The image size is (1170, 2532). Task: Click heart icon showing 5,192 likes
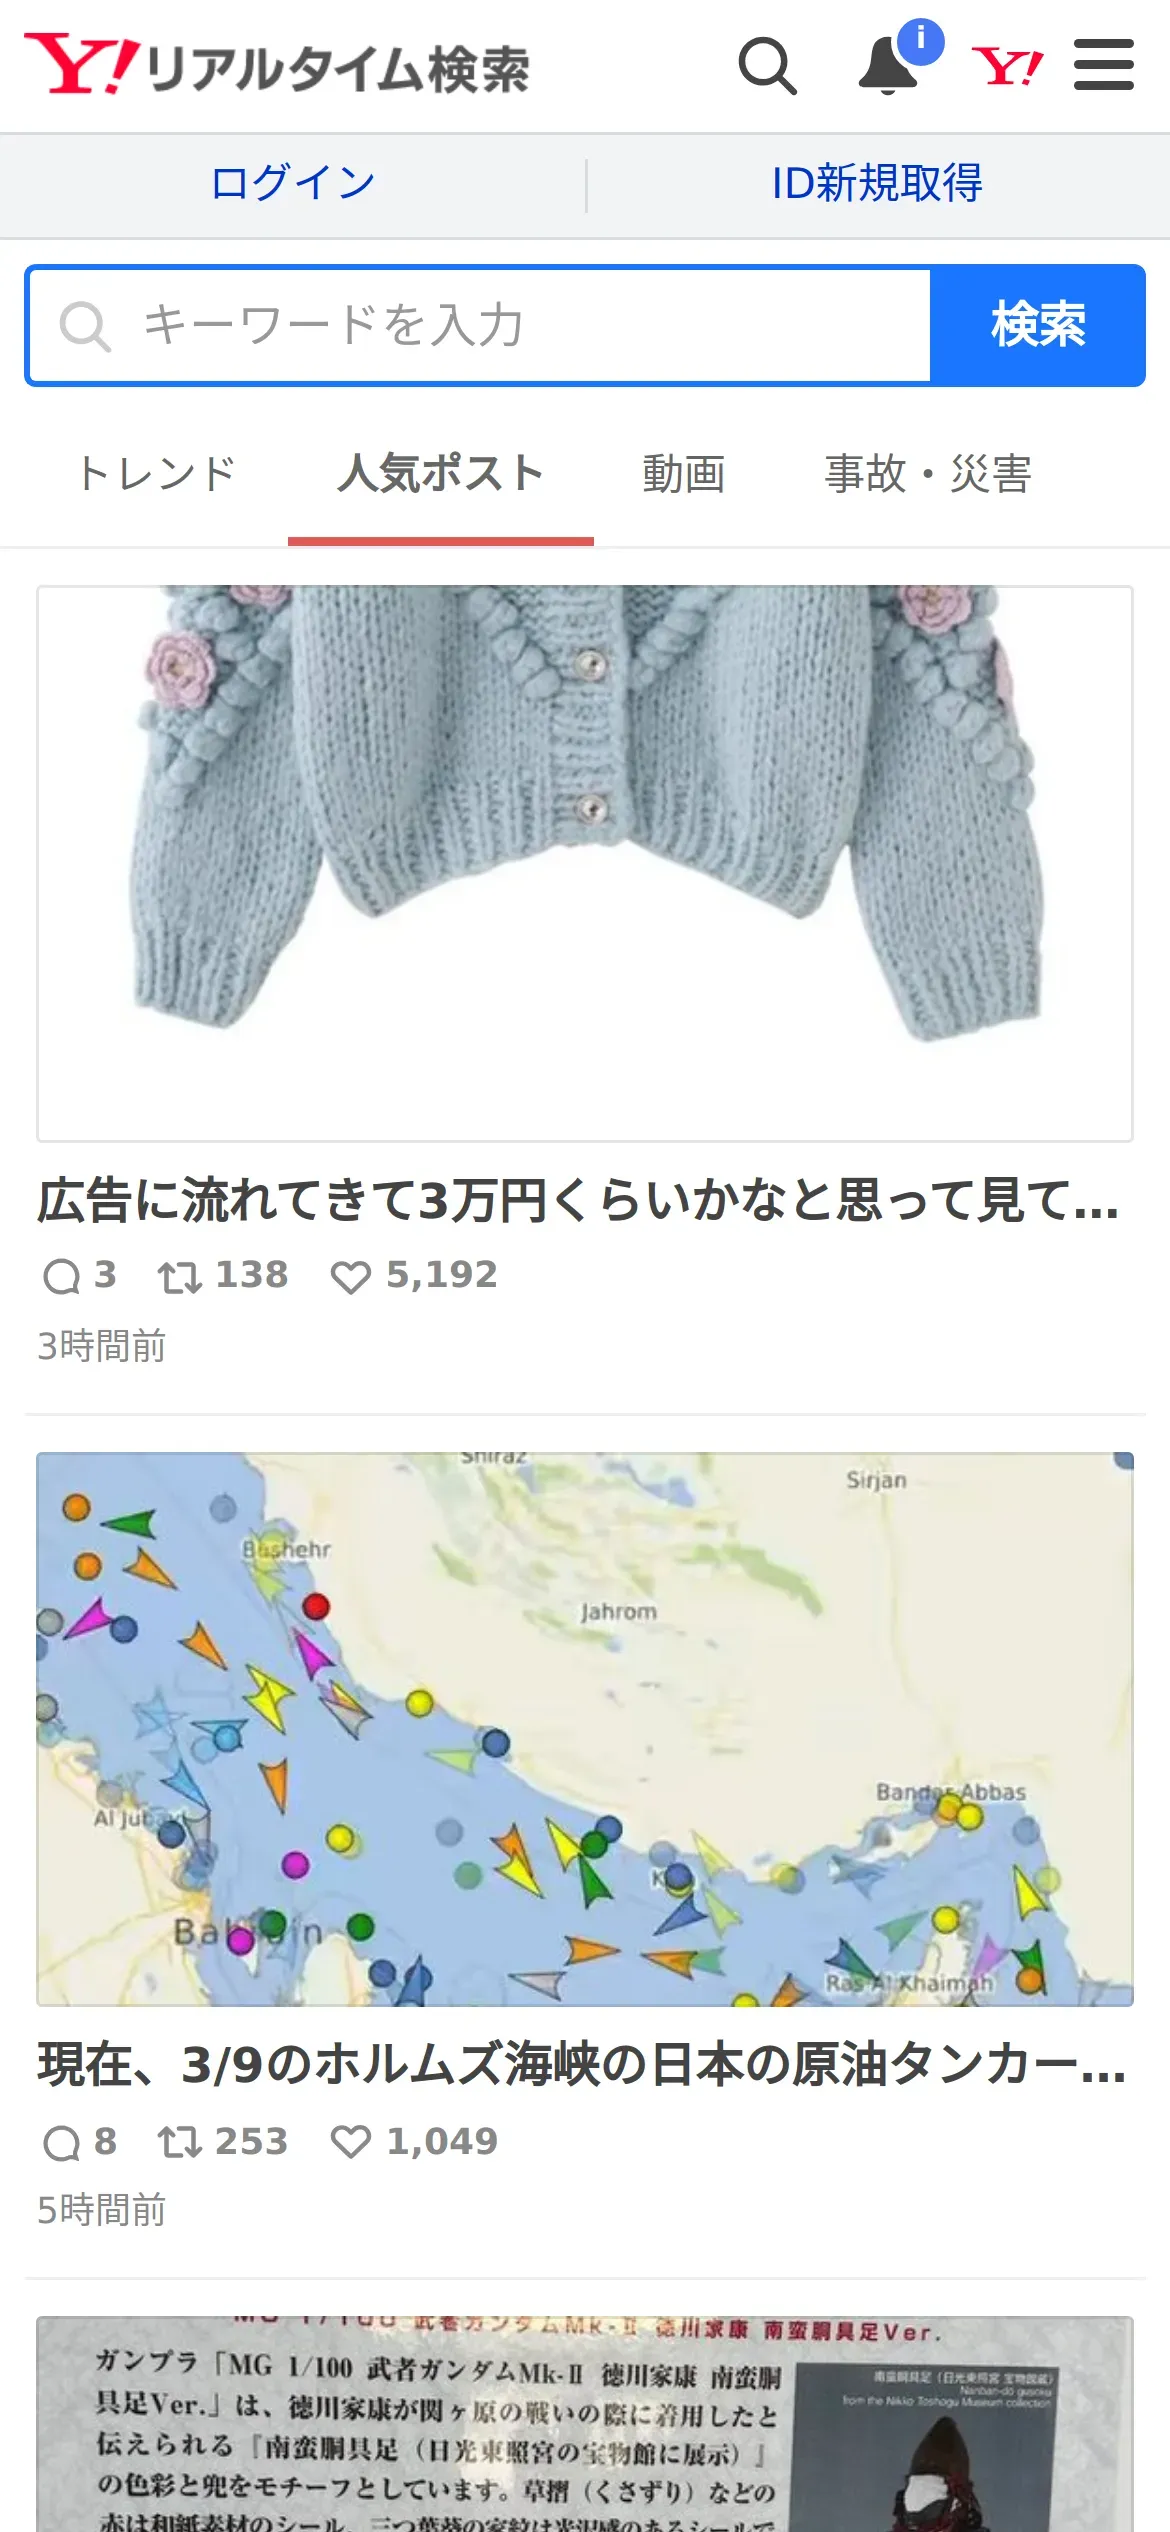351,1276
